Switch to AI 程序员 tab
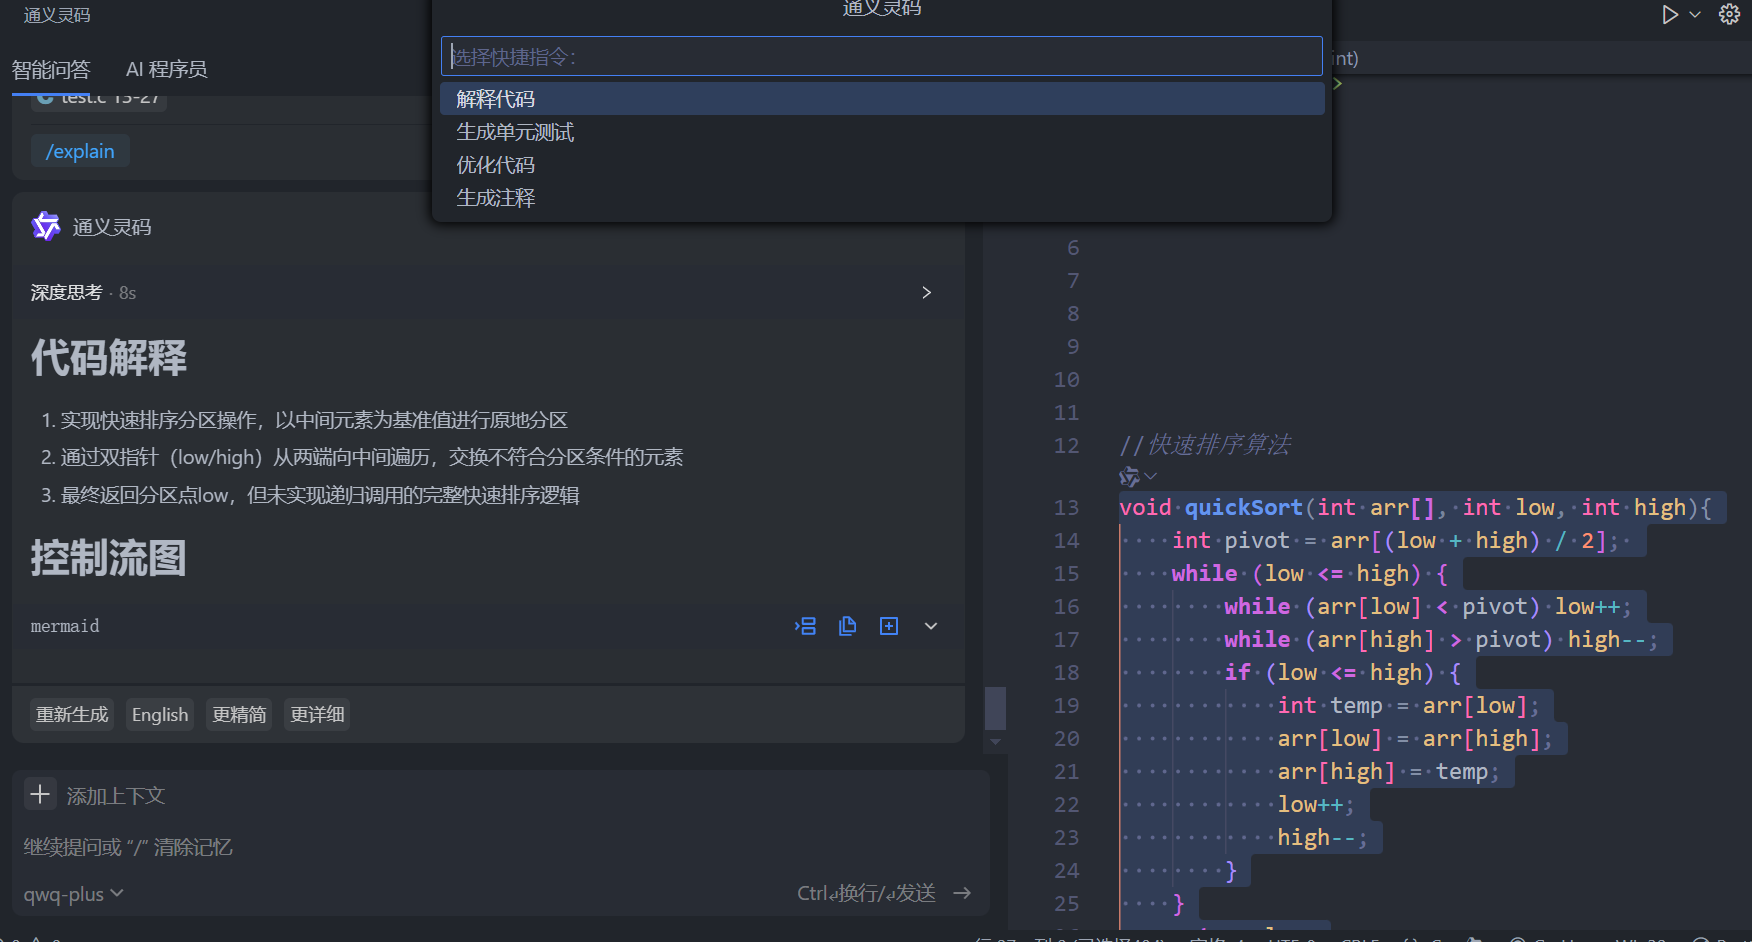 (x=166, y=69)
